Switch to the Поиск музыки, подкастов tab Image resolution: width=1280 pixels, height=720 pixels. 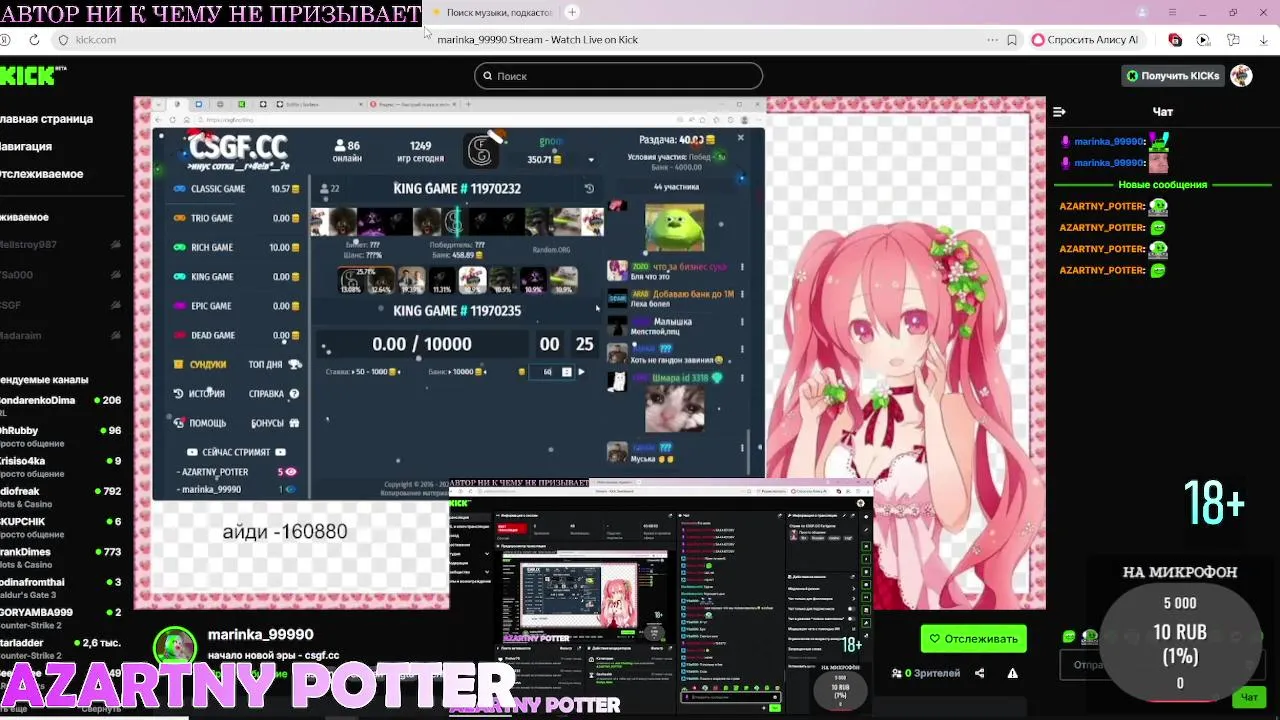click(x=492, y=12)
